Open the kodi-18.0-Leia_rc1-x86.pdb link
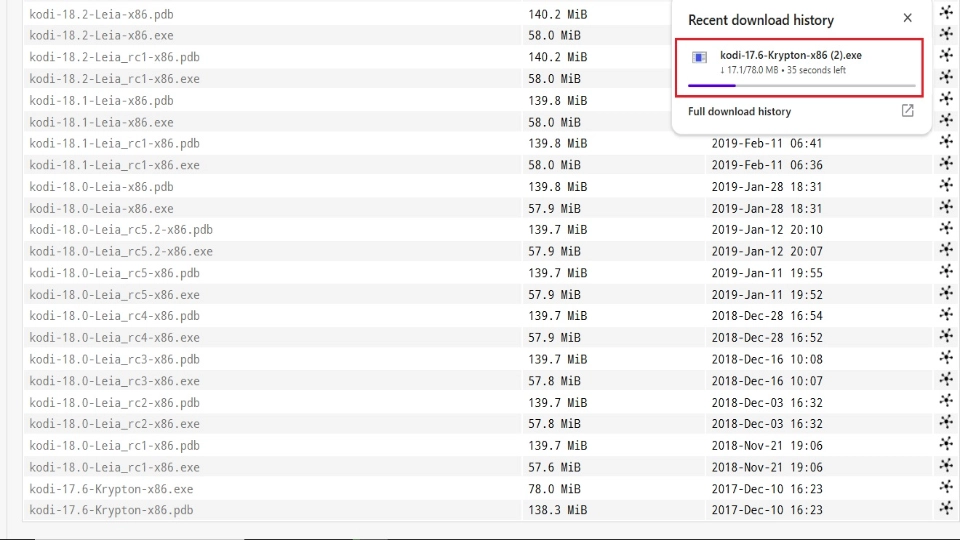Viewport: 960px width, 540px height. pos(114,446)
